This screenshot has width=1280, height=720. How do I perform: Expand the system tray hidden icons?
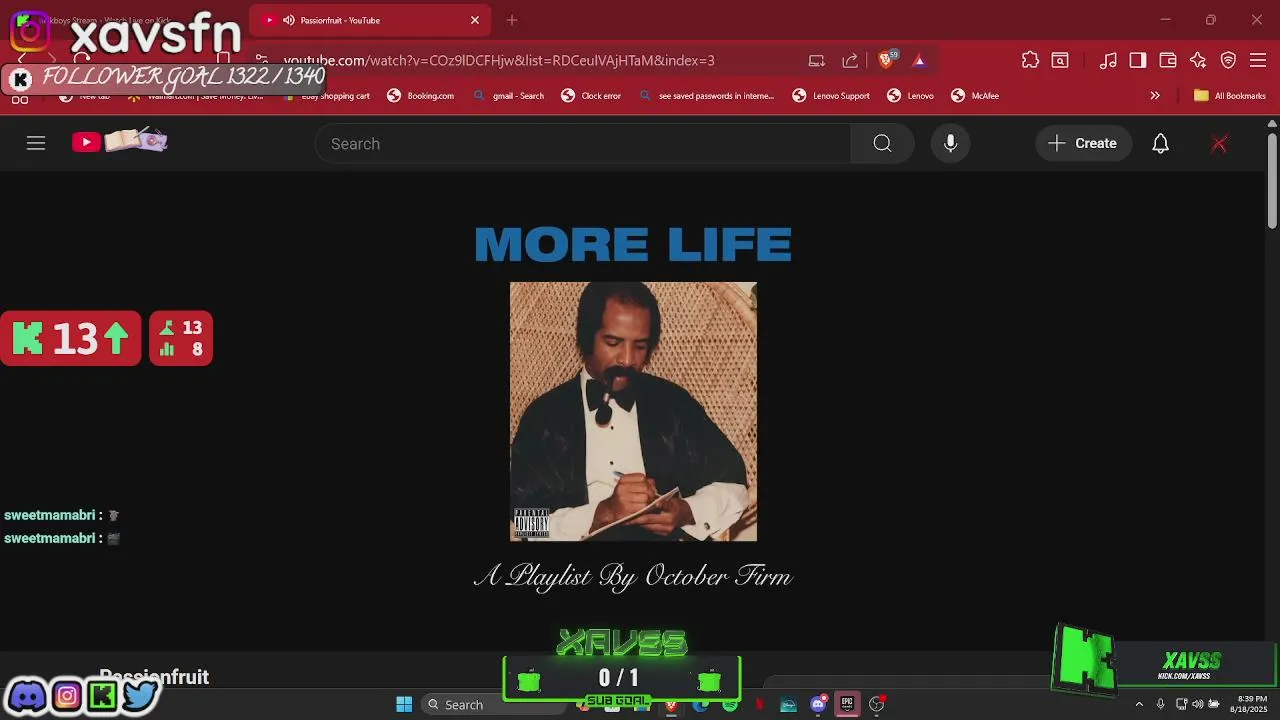click(x=1138, y=704)
